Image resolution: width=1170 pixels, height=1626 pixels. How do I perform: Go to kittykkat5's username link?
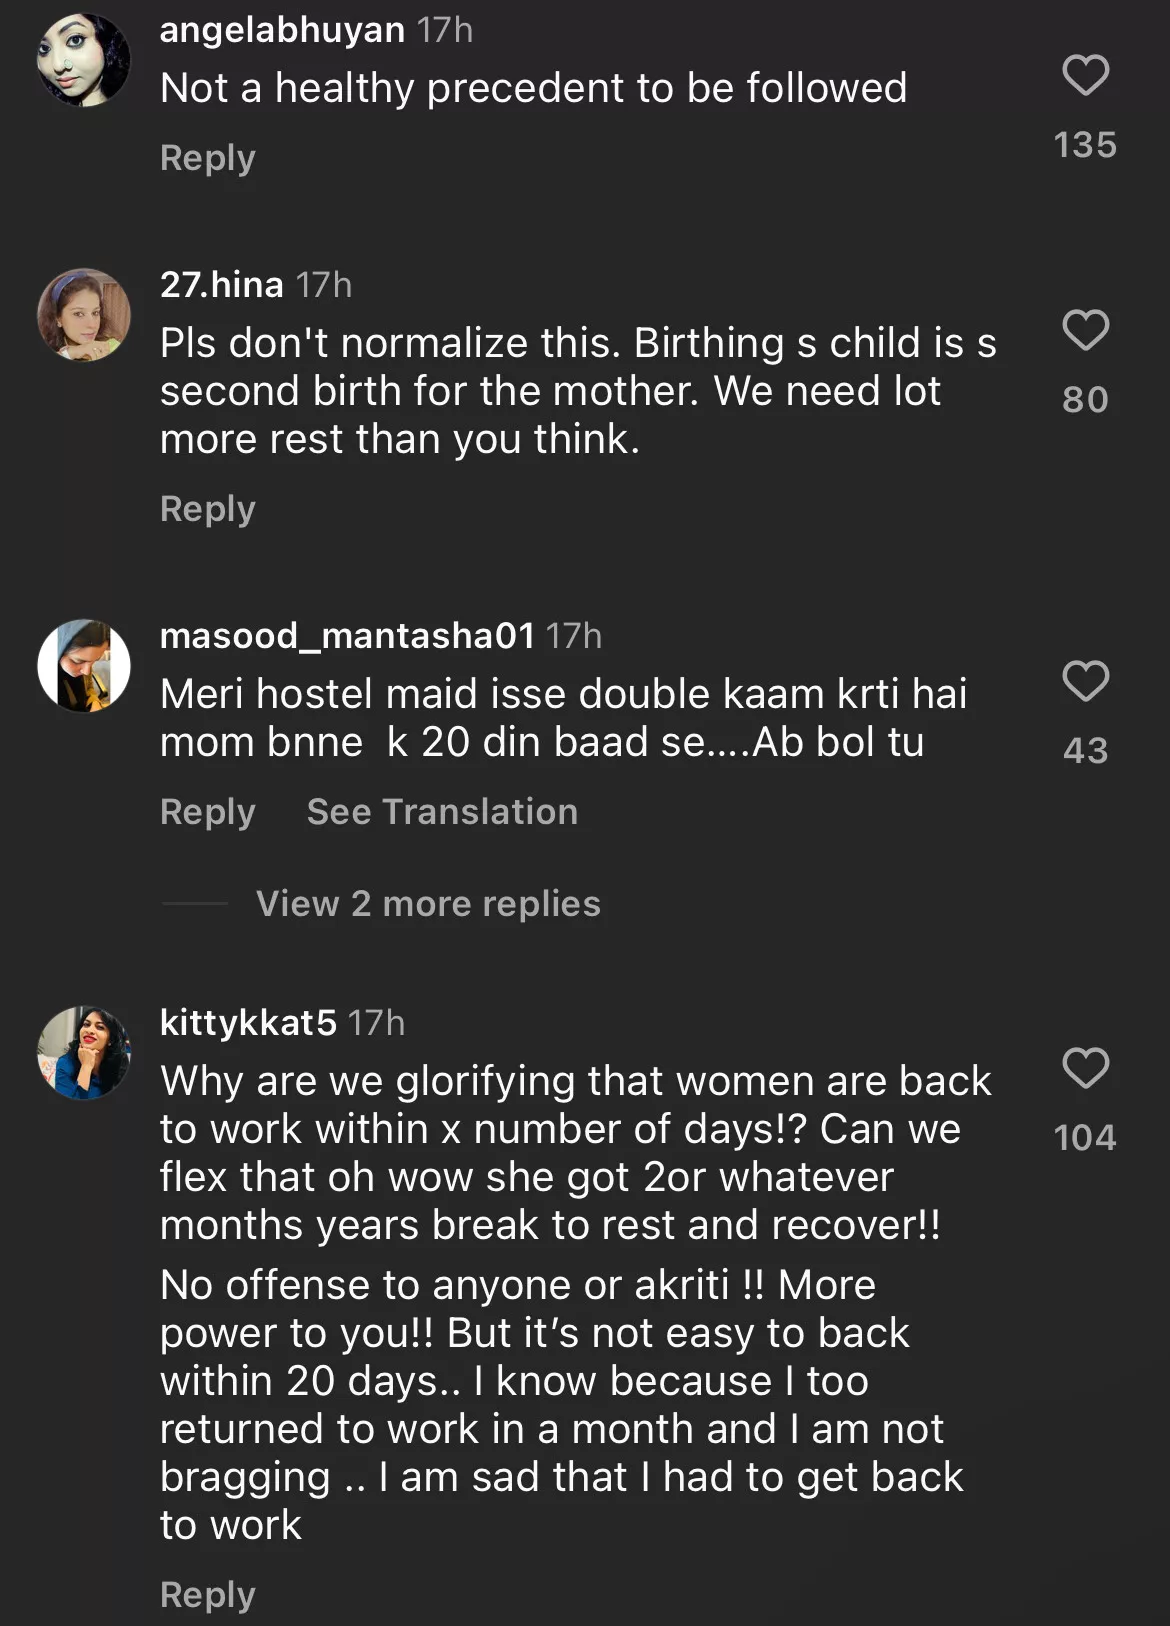[x=248, y=1023]
